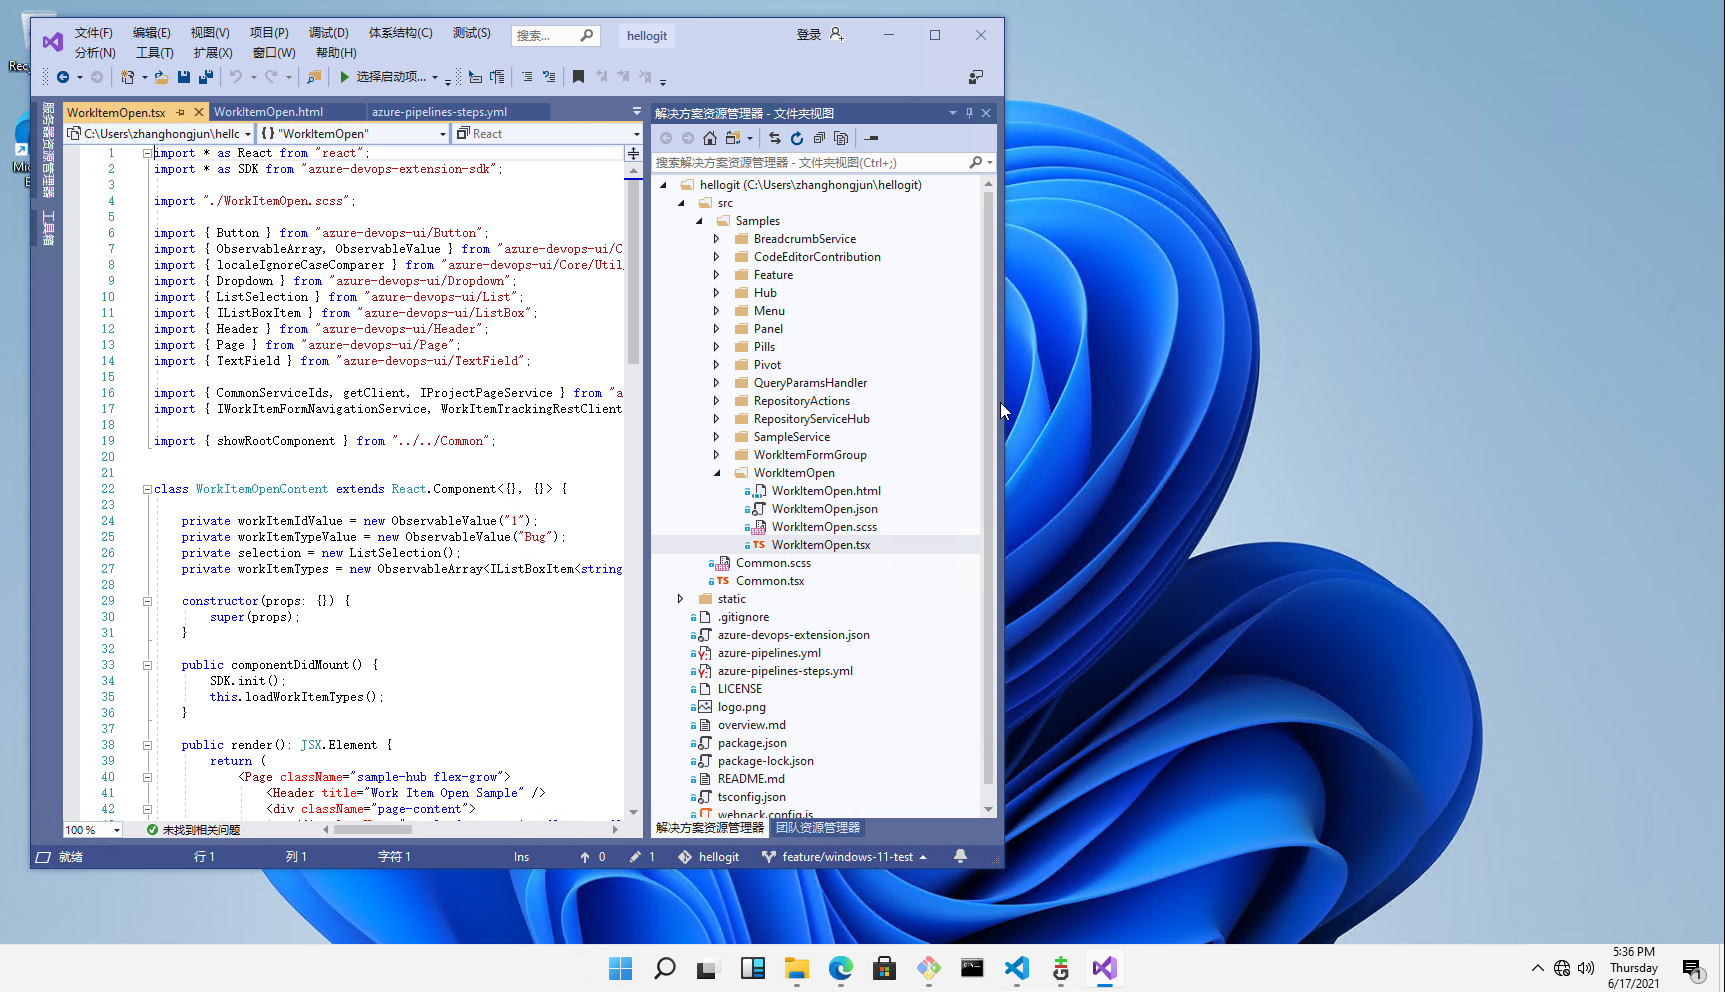Click the Live Share feedback icon
1725x992 pixels.
[x=976, y=77]
